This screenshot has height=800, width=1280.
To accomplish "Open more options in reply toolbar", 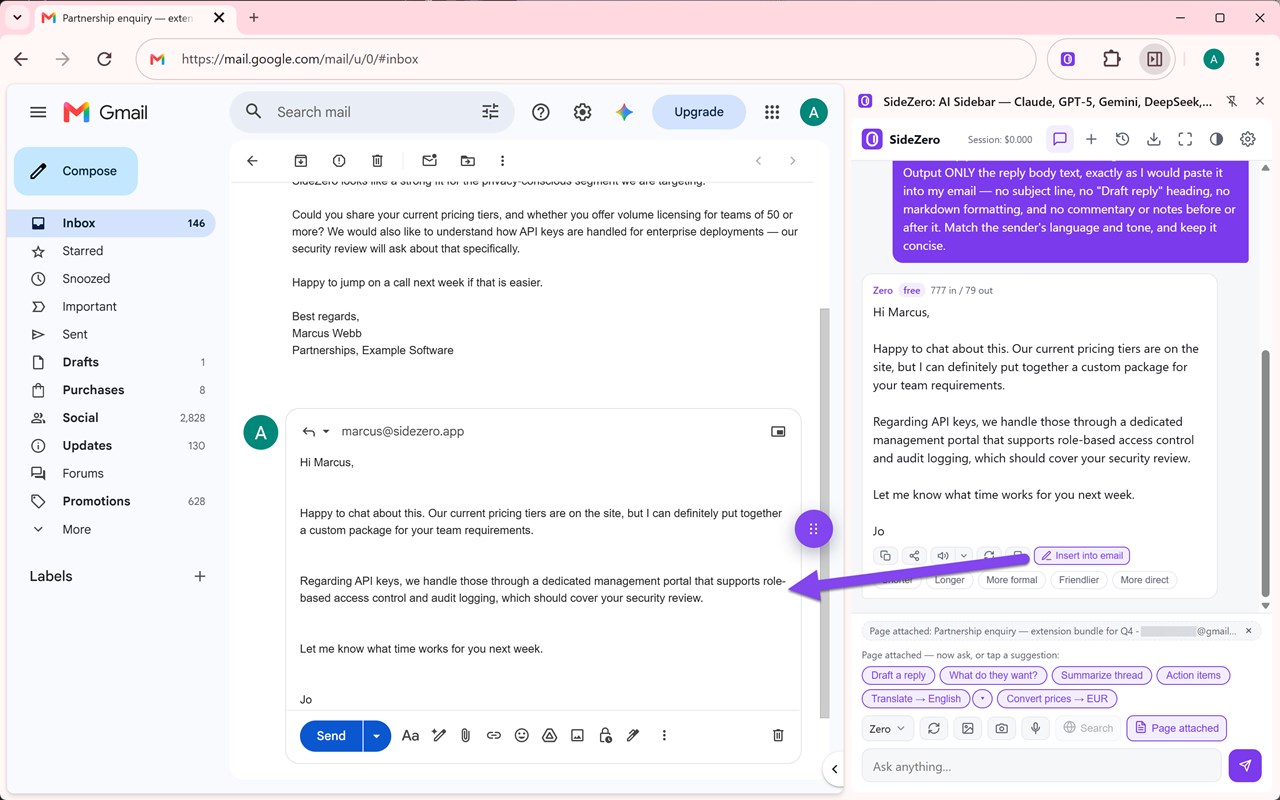I will coord(664,735).
